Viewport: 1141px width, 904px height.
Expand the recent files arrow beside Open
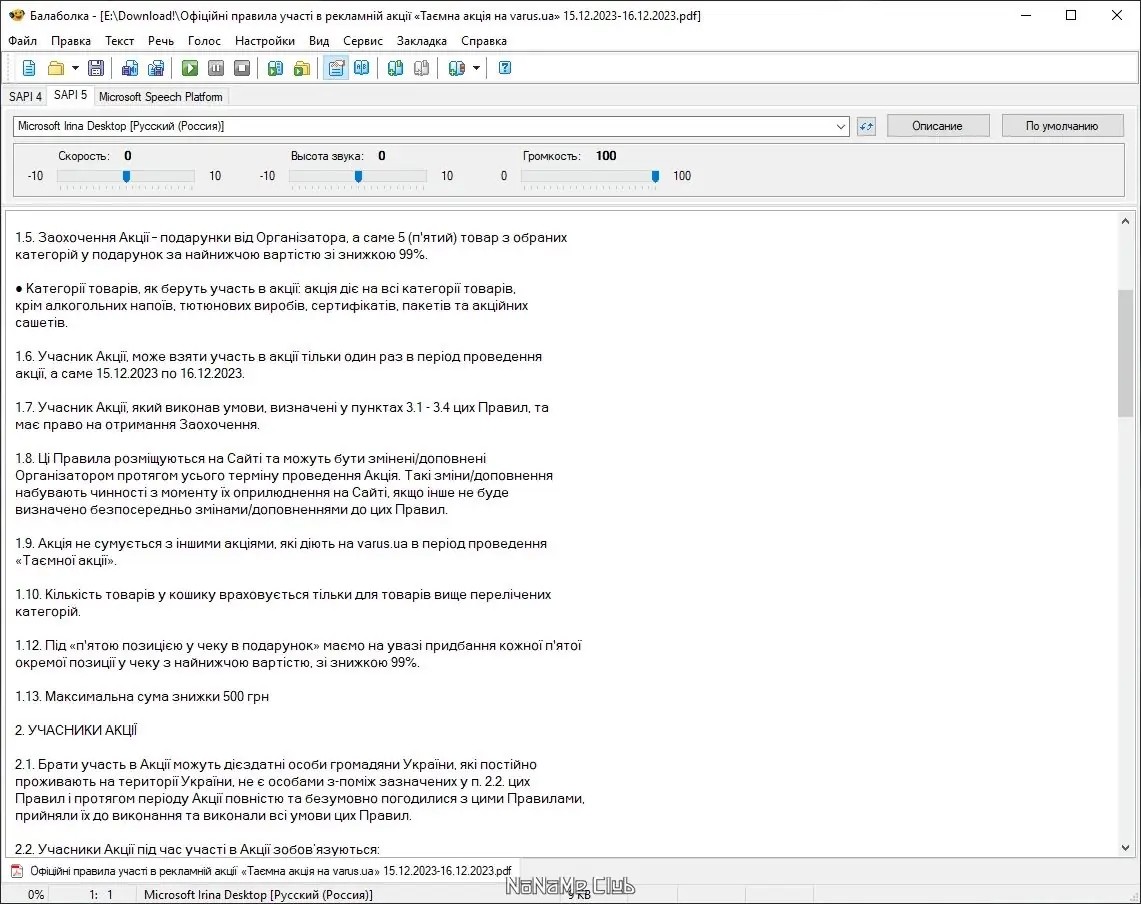click(75, 68)
